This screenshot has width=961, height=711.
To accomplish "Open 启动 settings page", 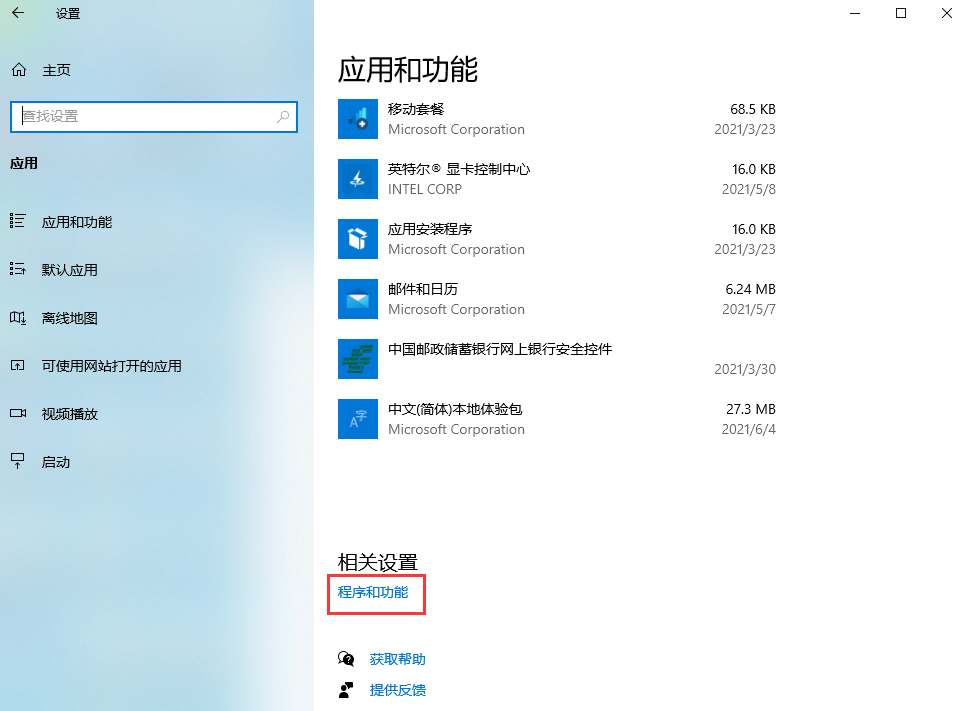I will click(x=56, y=462).
